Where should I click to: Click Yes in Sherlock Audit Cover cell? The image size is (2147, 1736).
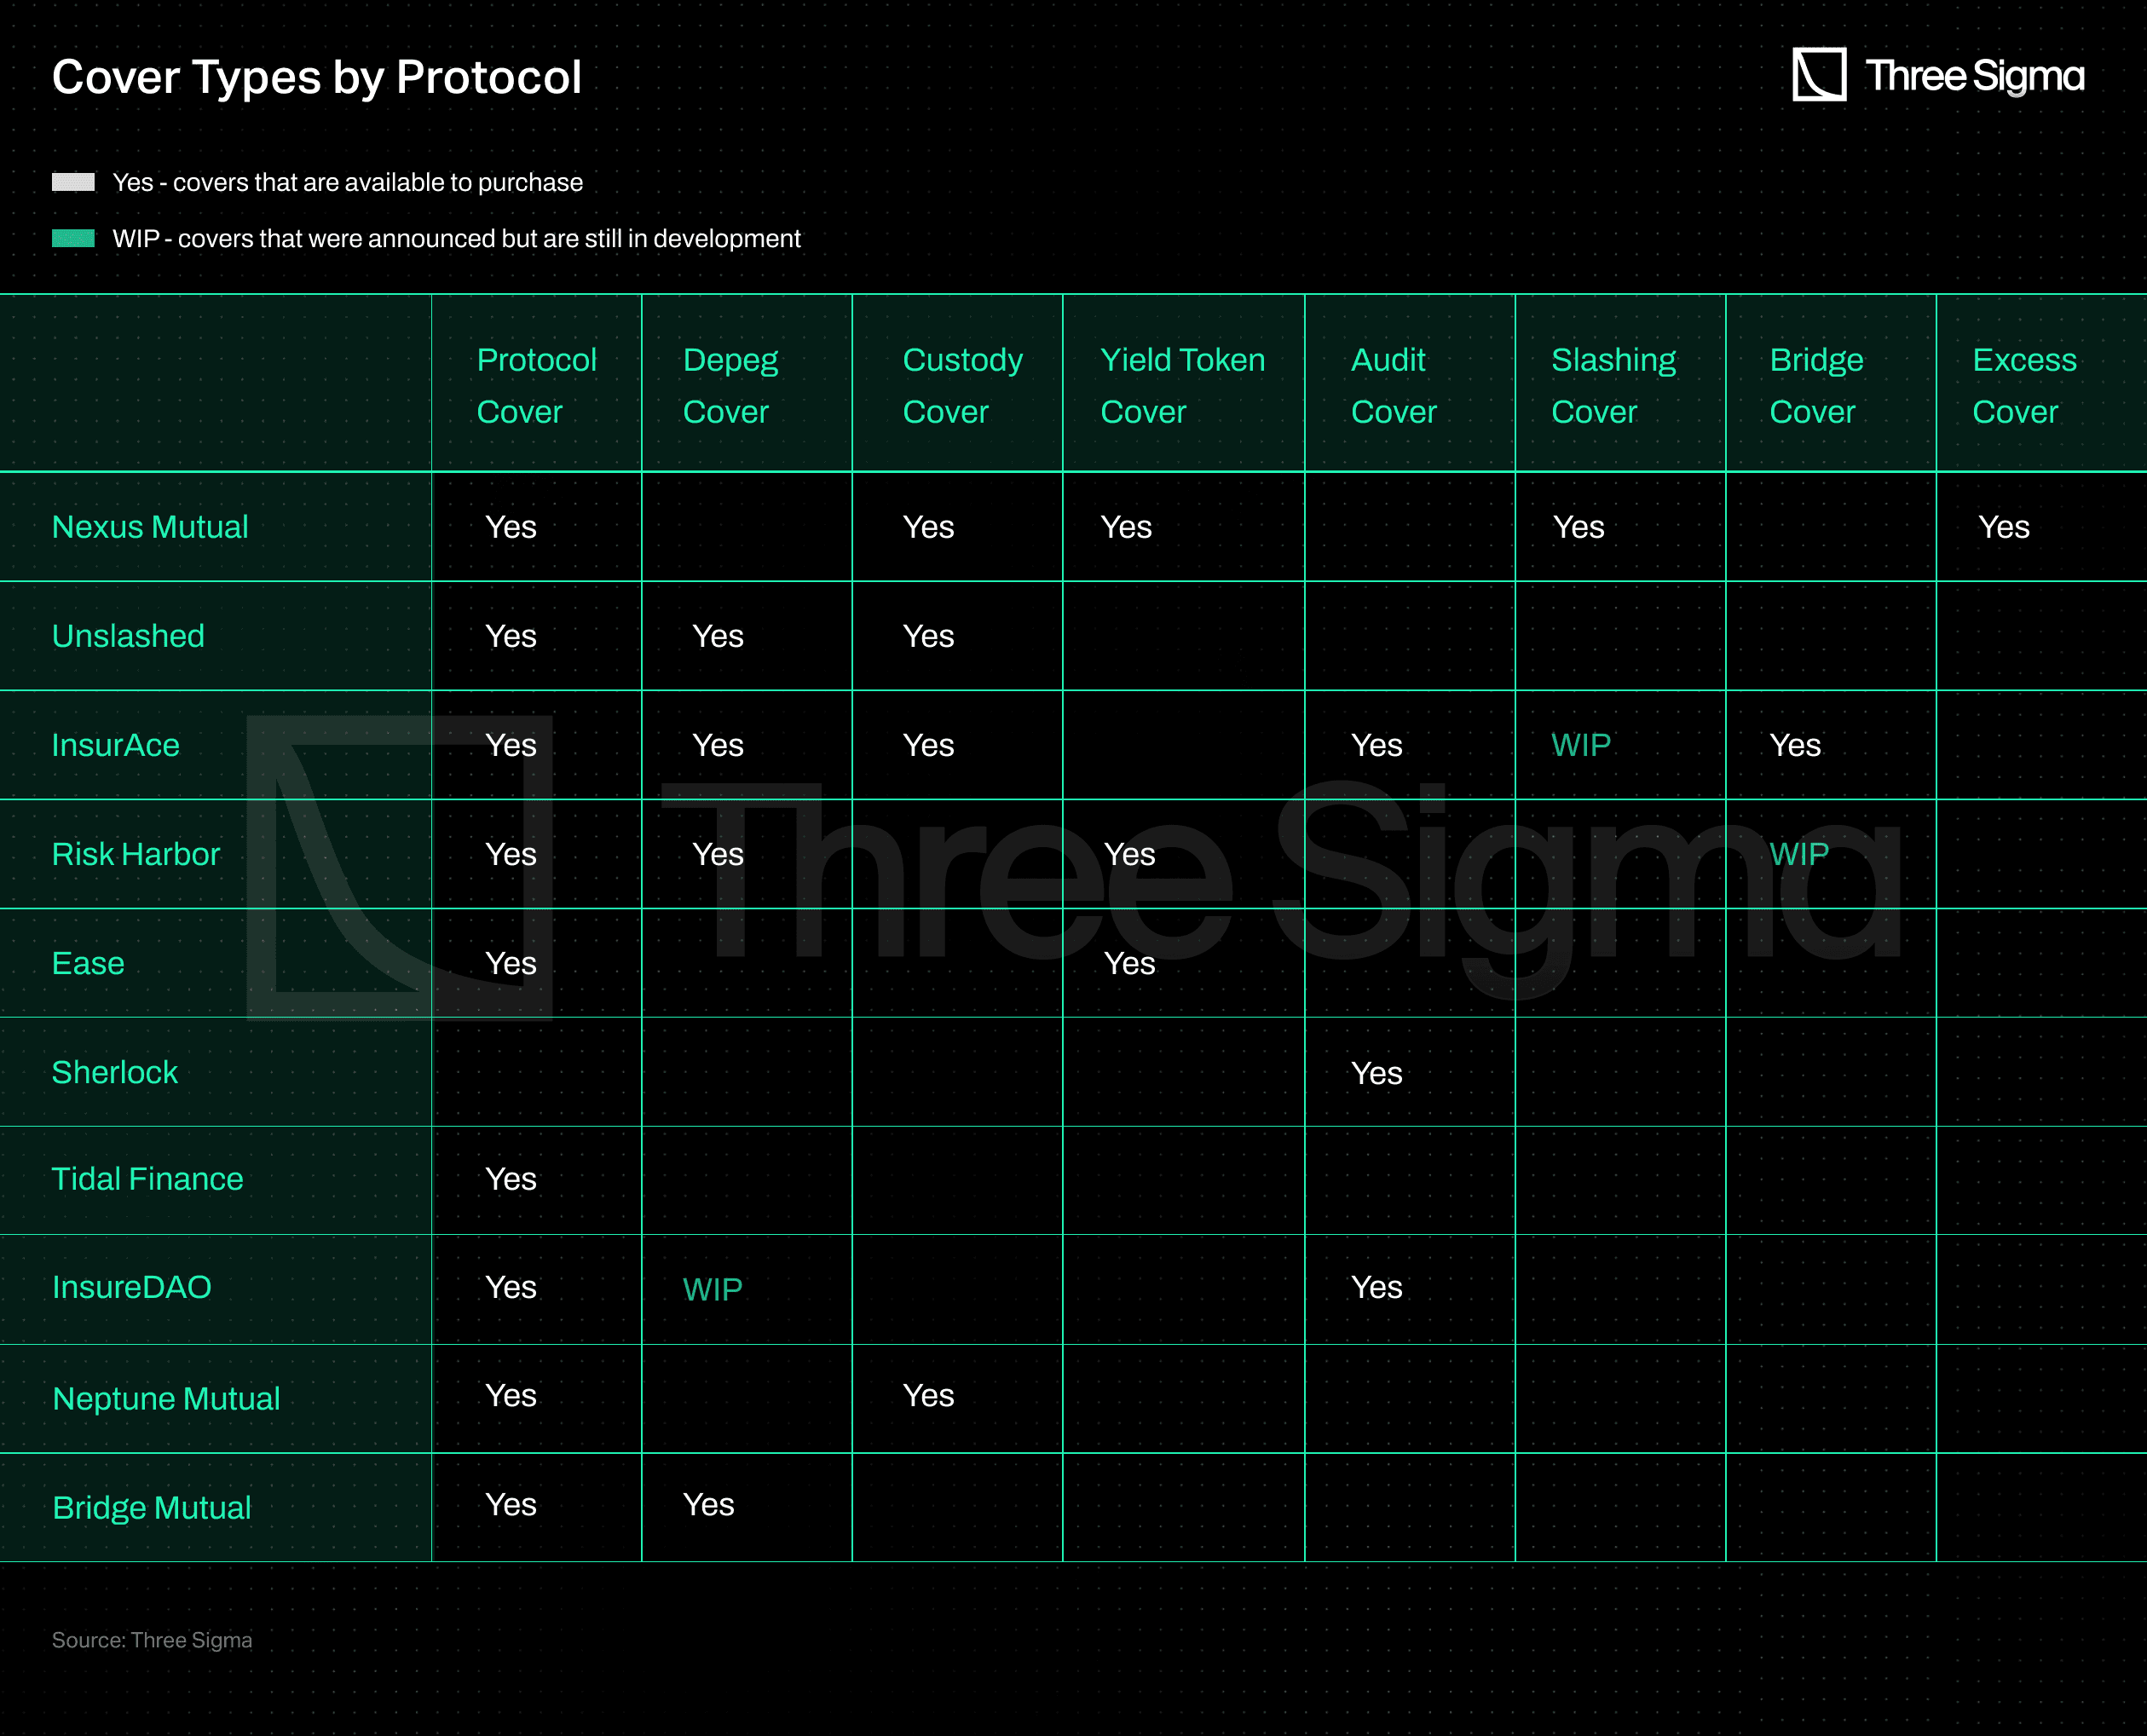pos(1376,1073)
